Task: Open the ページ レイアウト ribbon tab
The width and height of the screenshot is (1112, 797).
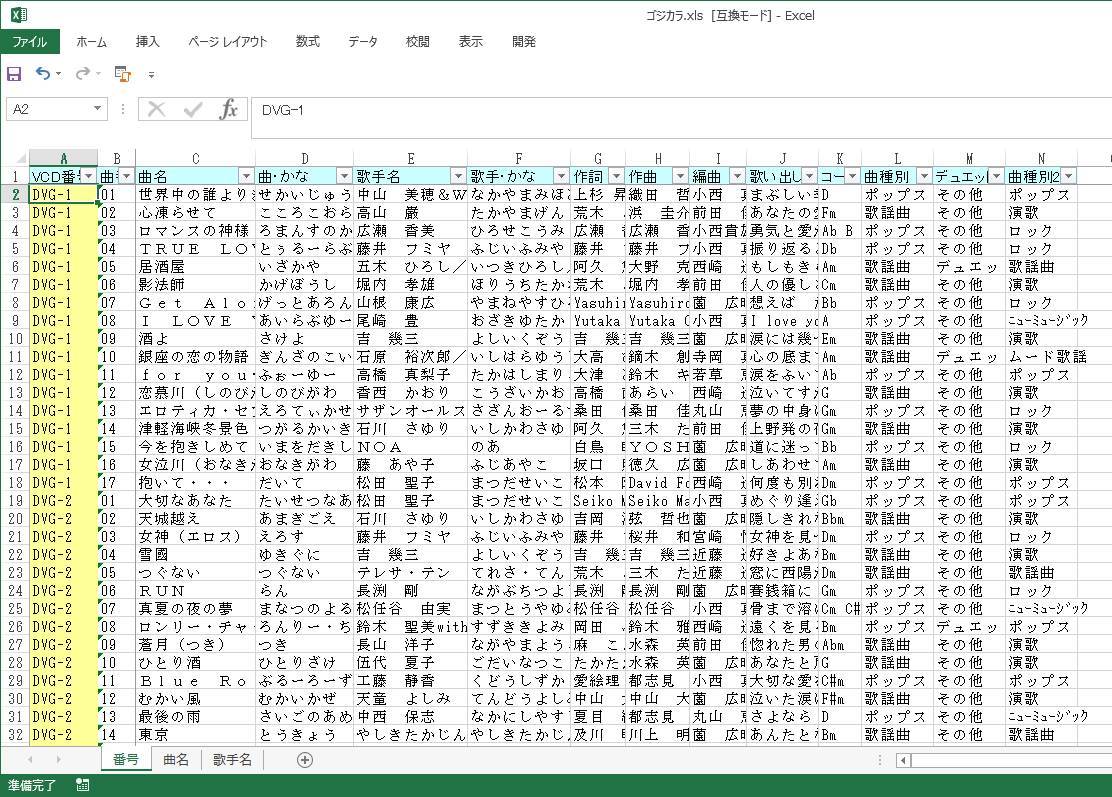Action: tap(228, 42)
